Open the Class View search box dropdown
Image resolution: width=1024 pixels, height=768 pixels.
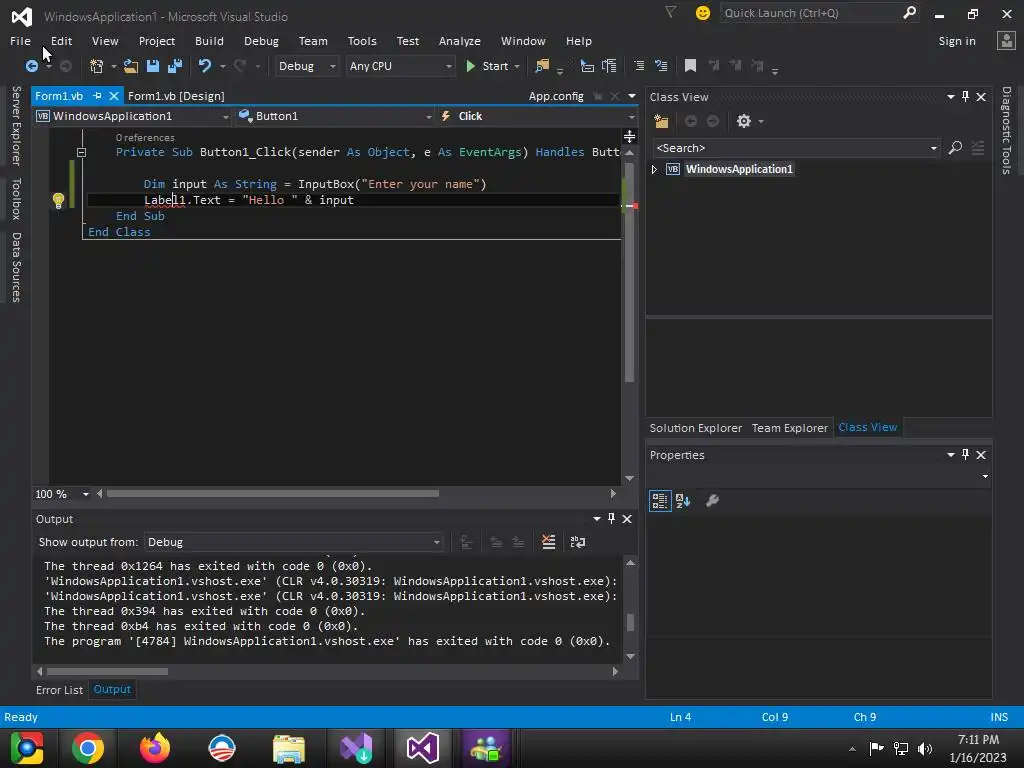coord(933,149)
